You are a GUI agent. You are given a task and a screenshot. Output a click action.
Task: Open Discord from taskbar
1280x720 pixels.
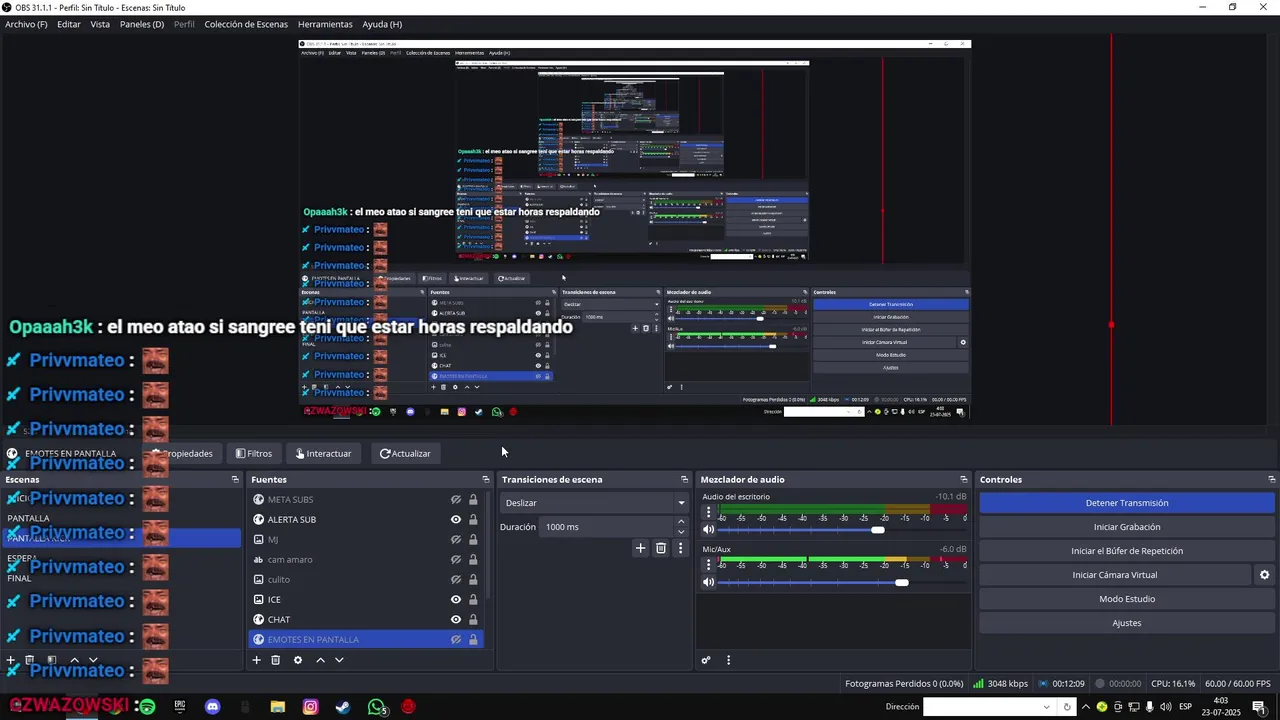pos(212,707)
